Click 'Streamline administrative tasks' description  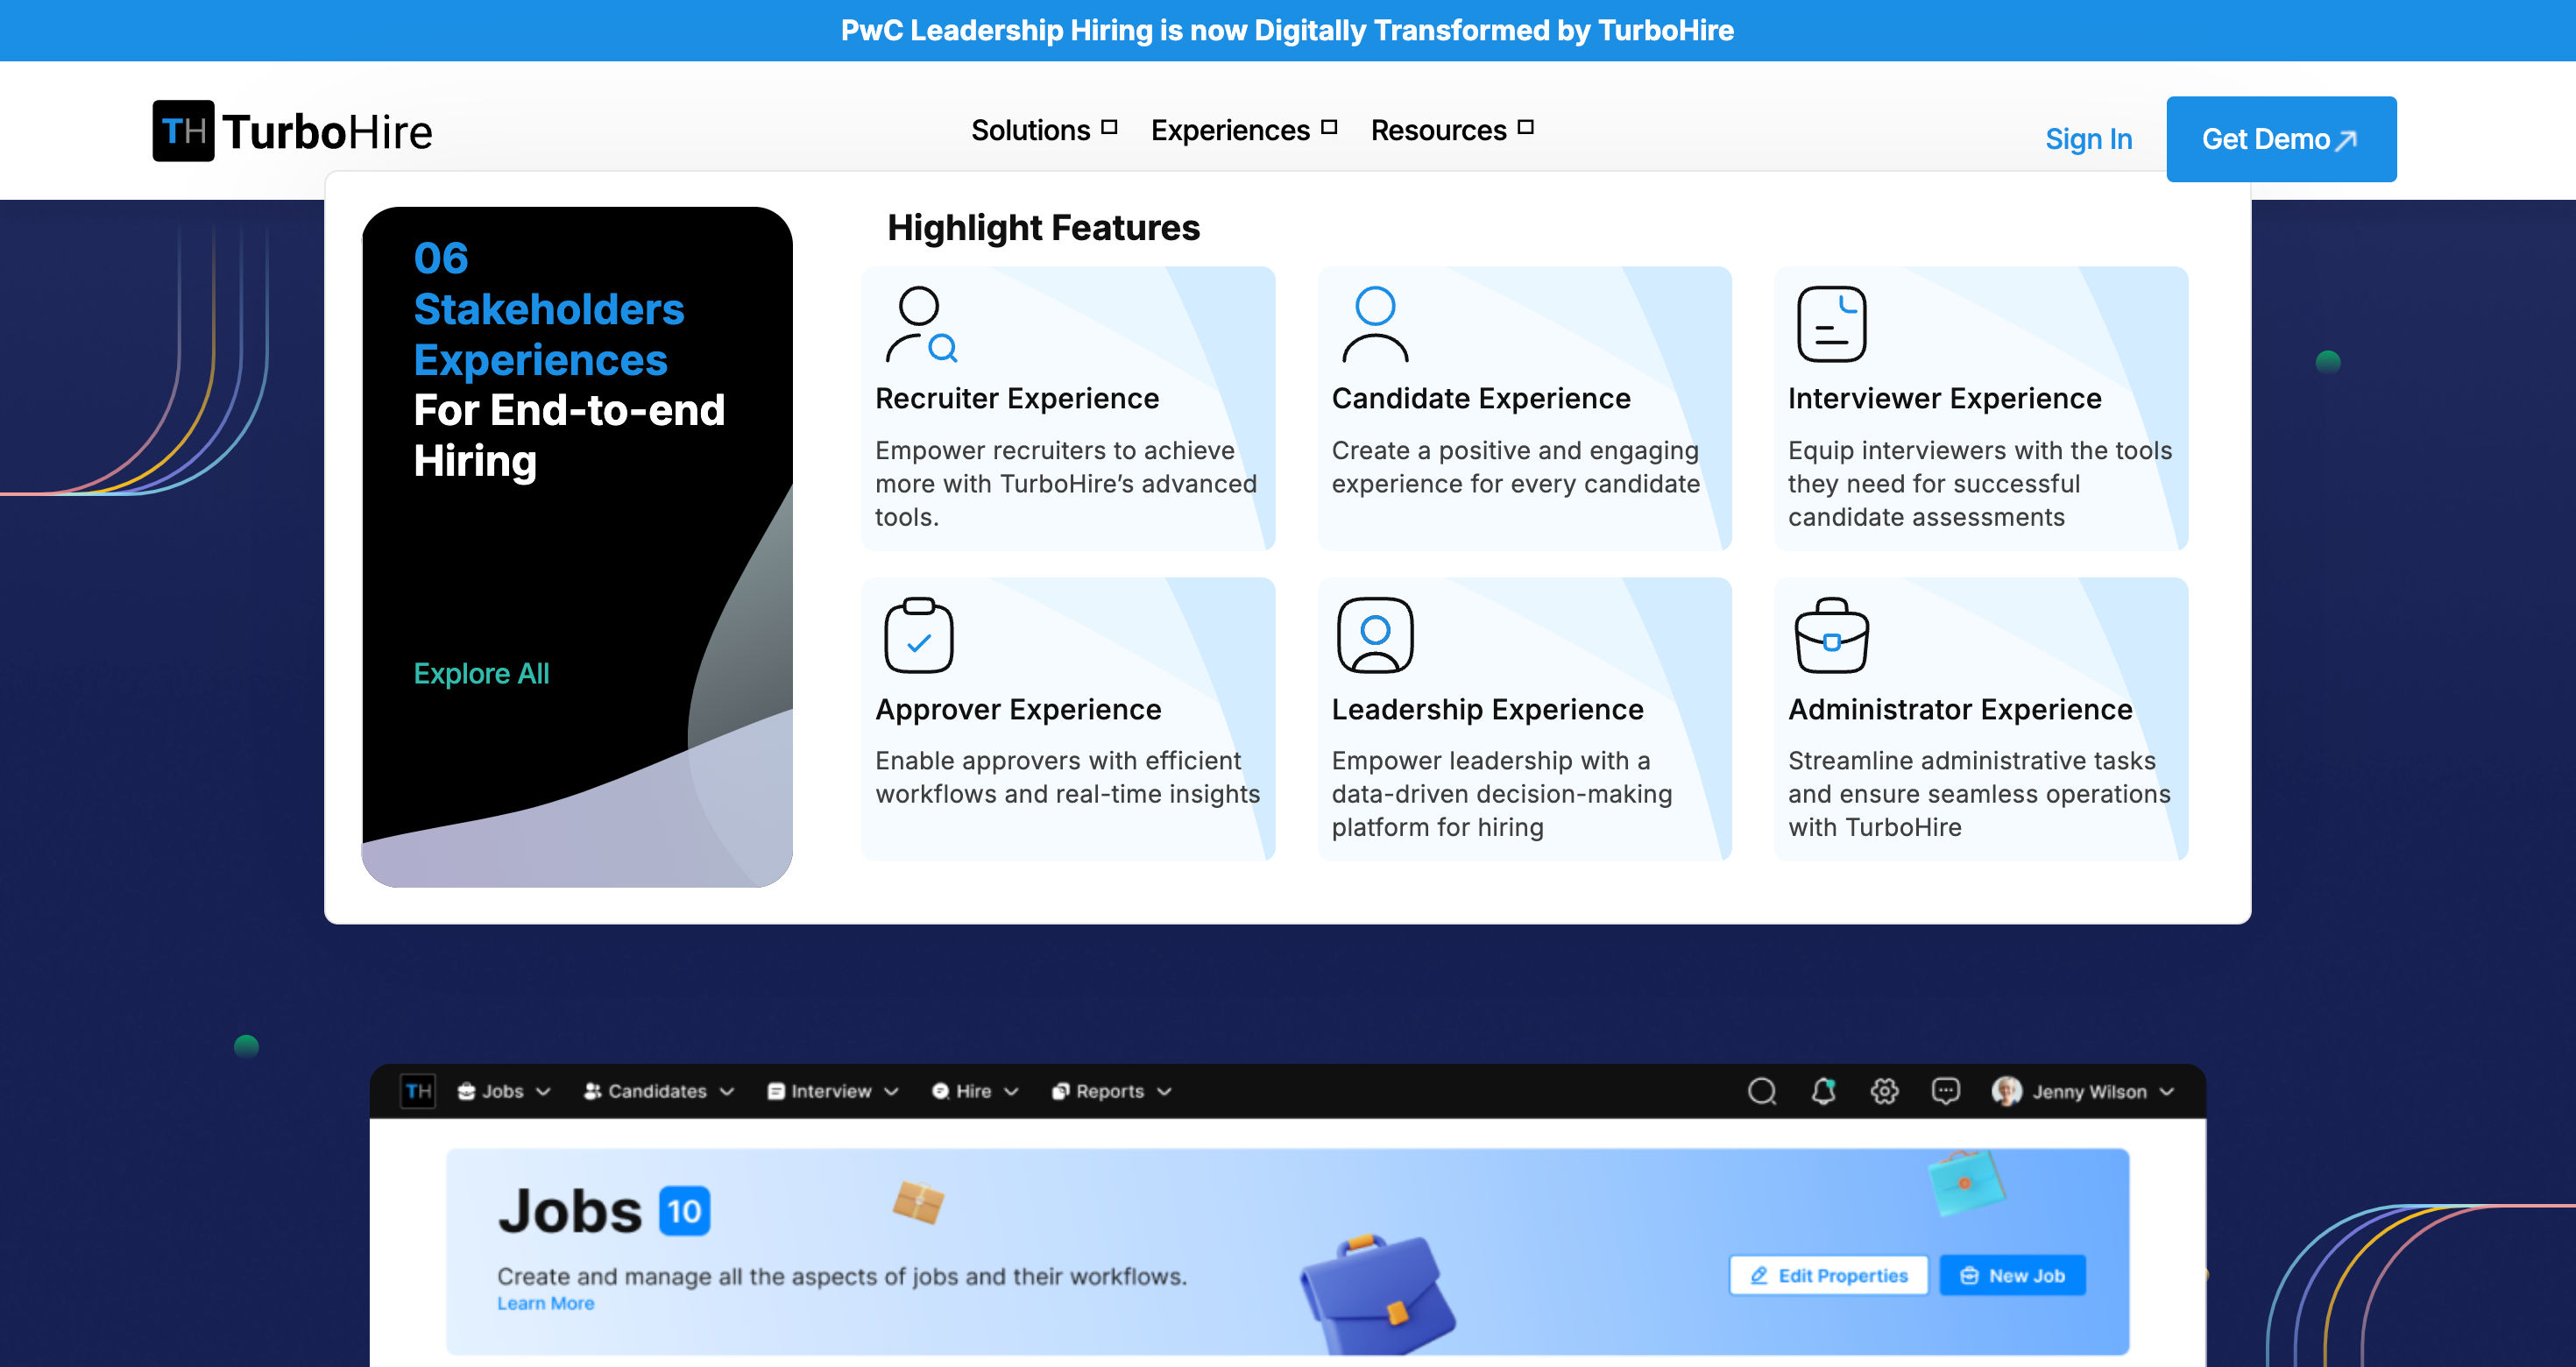[x=1979, y=794]
